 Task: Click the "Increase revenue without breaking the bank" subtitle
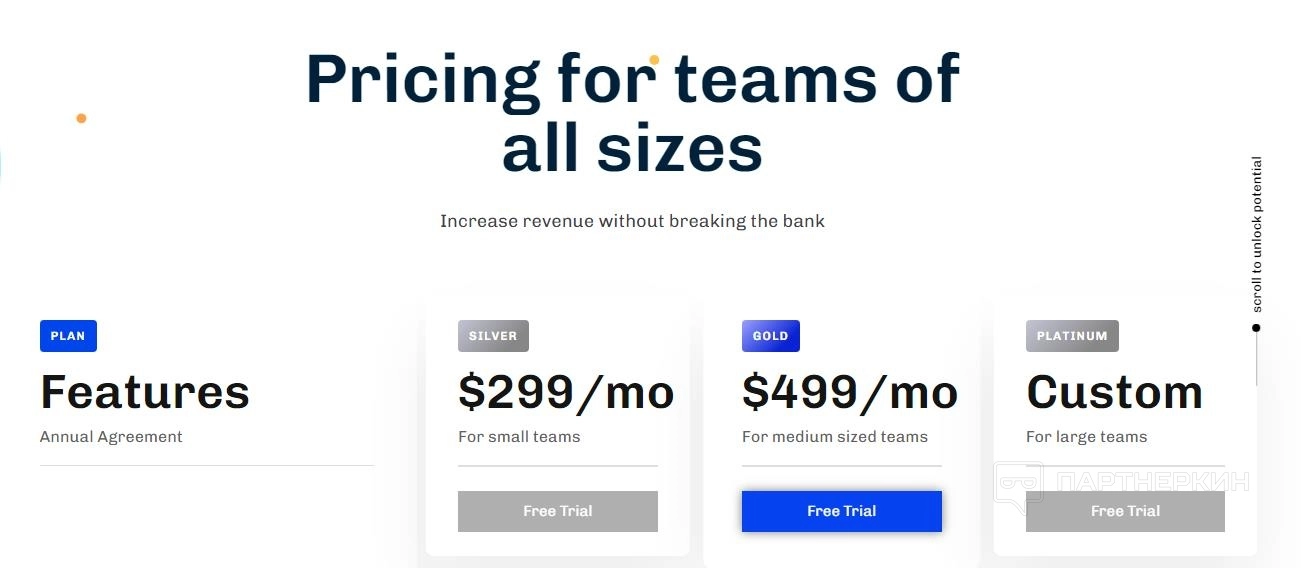[632, 221]
